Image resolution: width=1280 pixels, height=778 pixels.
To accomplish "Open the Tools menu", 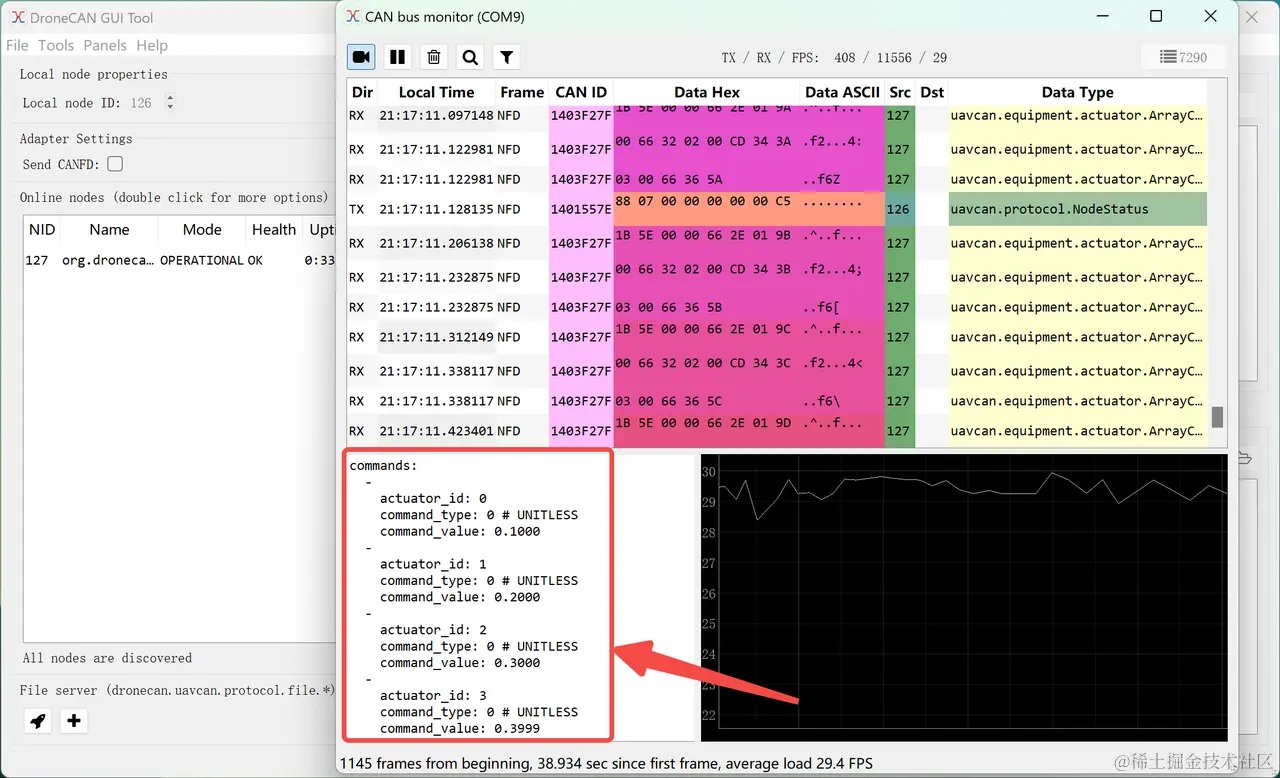I will tap(56, 45).
